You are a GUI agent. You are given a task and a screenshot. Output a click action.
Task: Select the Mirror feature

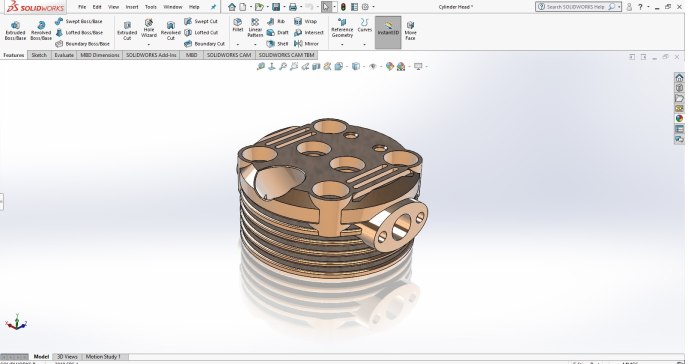(306, 44)
